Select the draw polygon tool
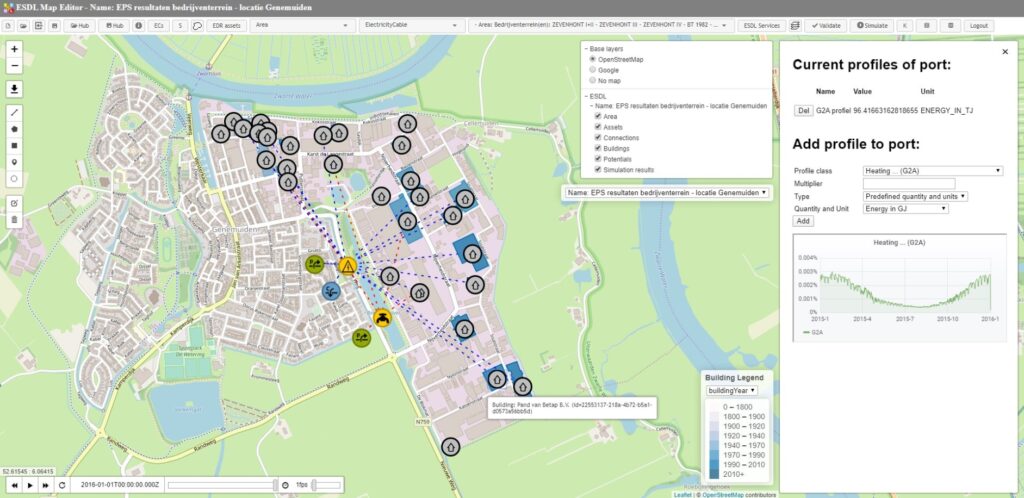Screen dimensions: 1024x498 point(14,128)
